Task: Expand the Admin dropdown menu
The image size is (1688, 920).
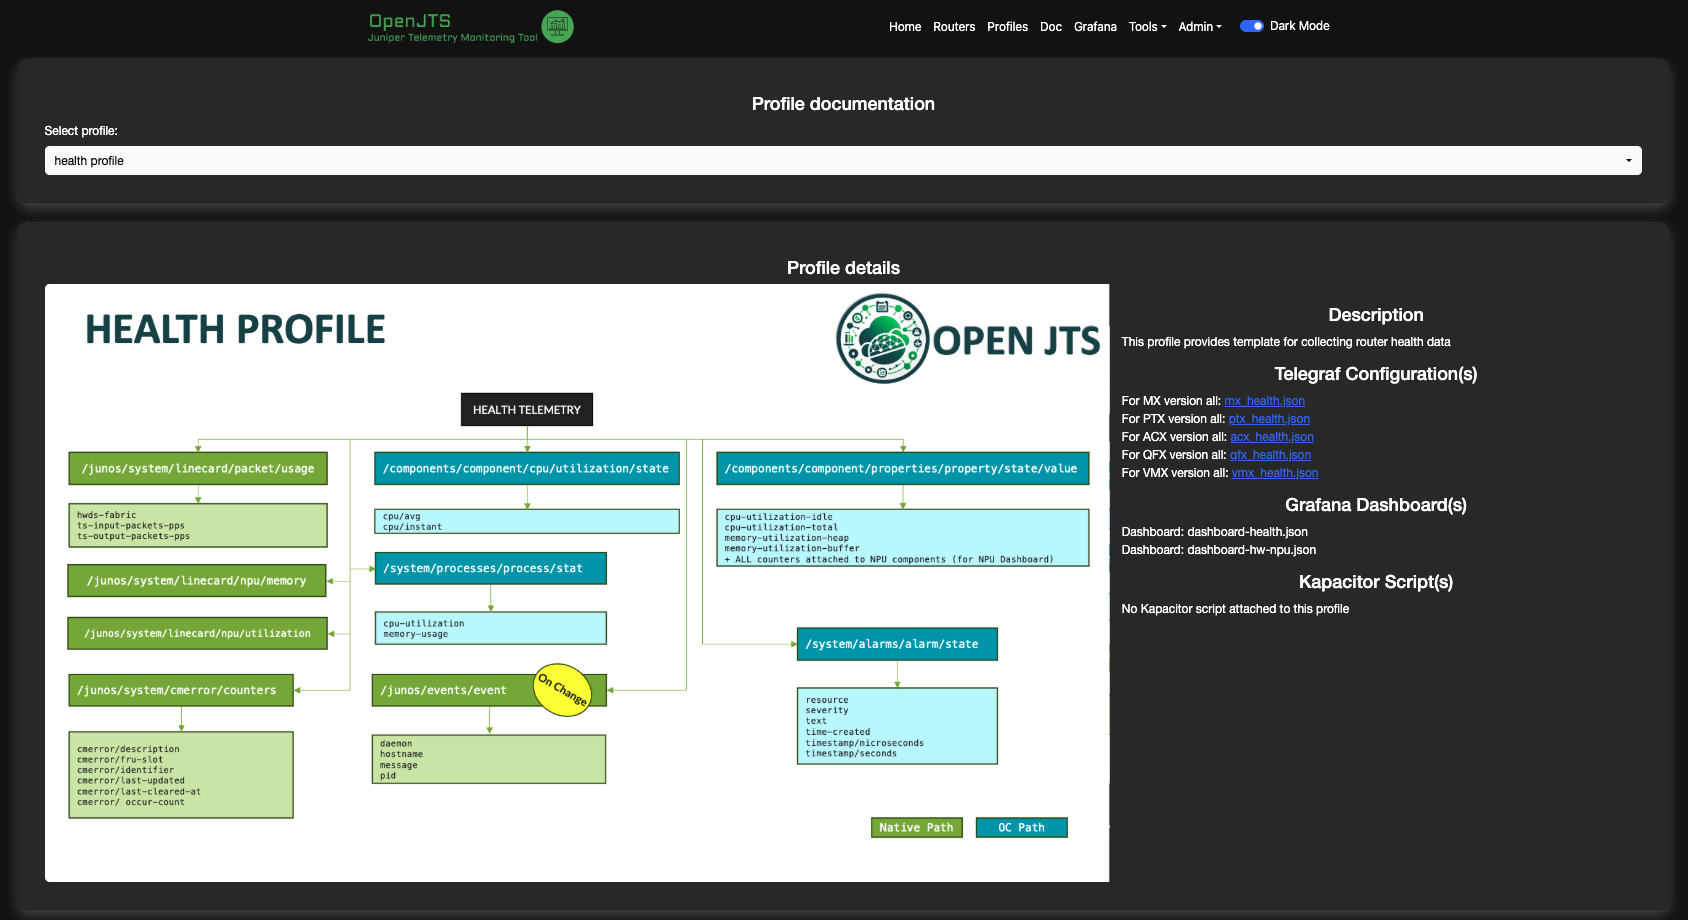Action: coord(1199,27)
